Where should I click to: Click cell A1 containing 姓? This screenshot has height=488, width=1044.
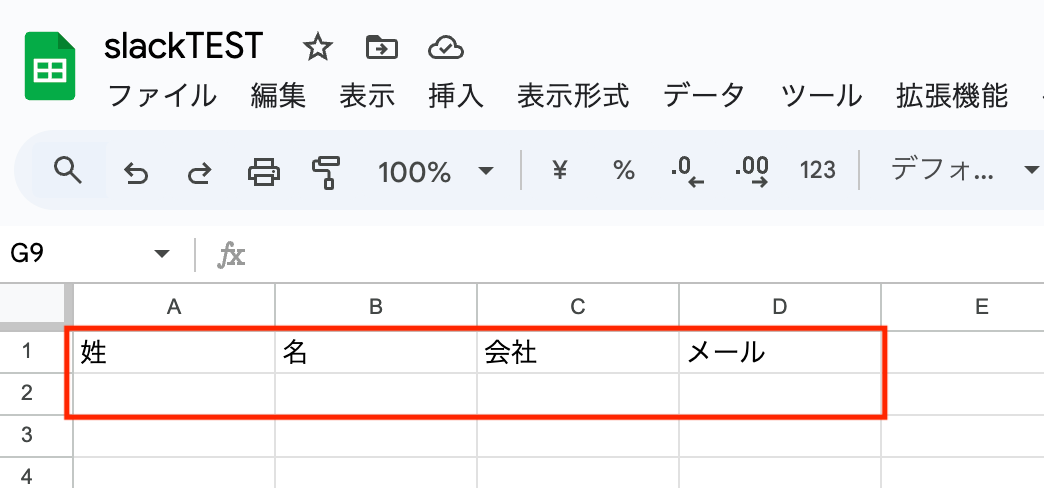coord(174,352)
